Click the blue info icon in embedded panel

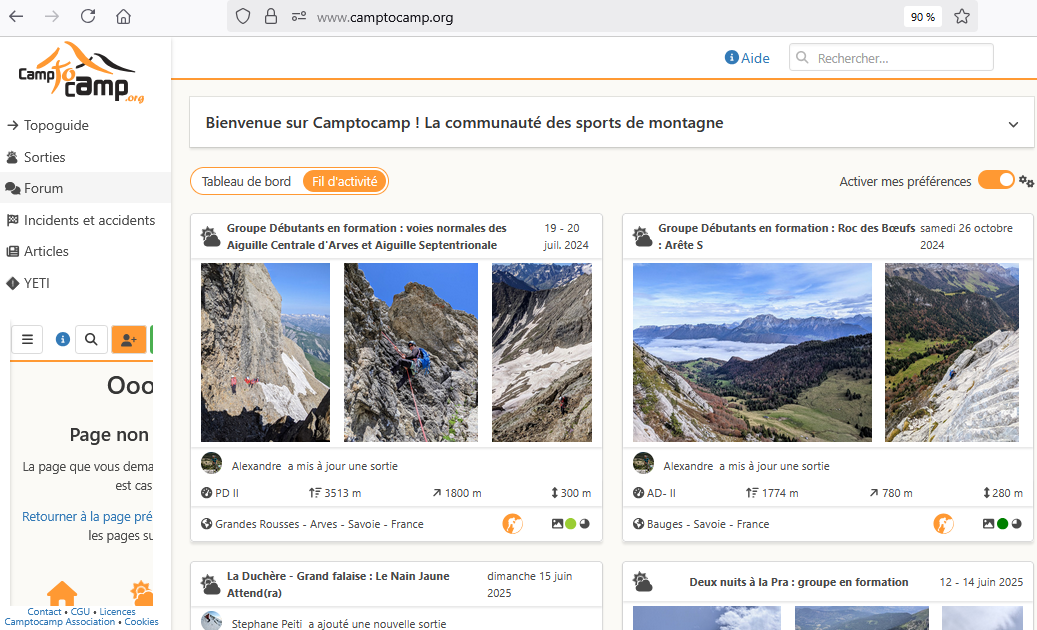(x=63, y=339)
